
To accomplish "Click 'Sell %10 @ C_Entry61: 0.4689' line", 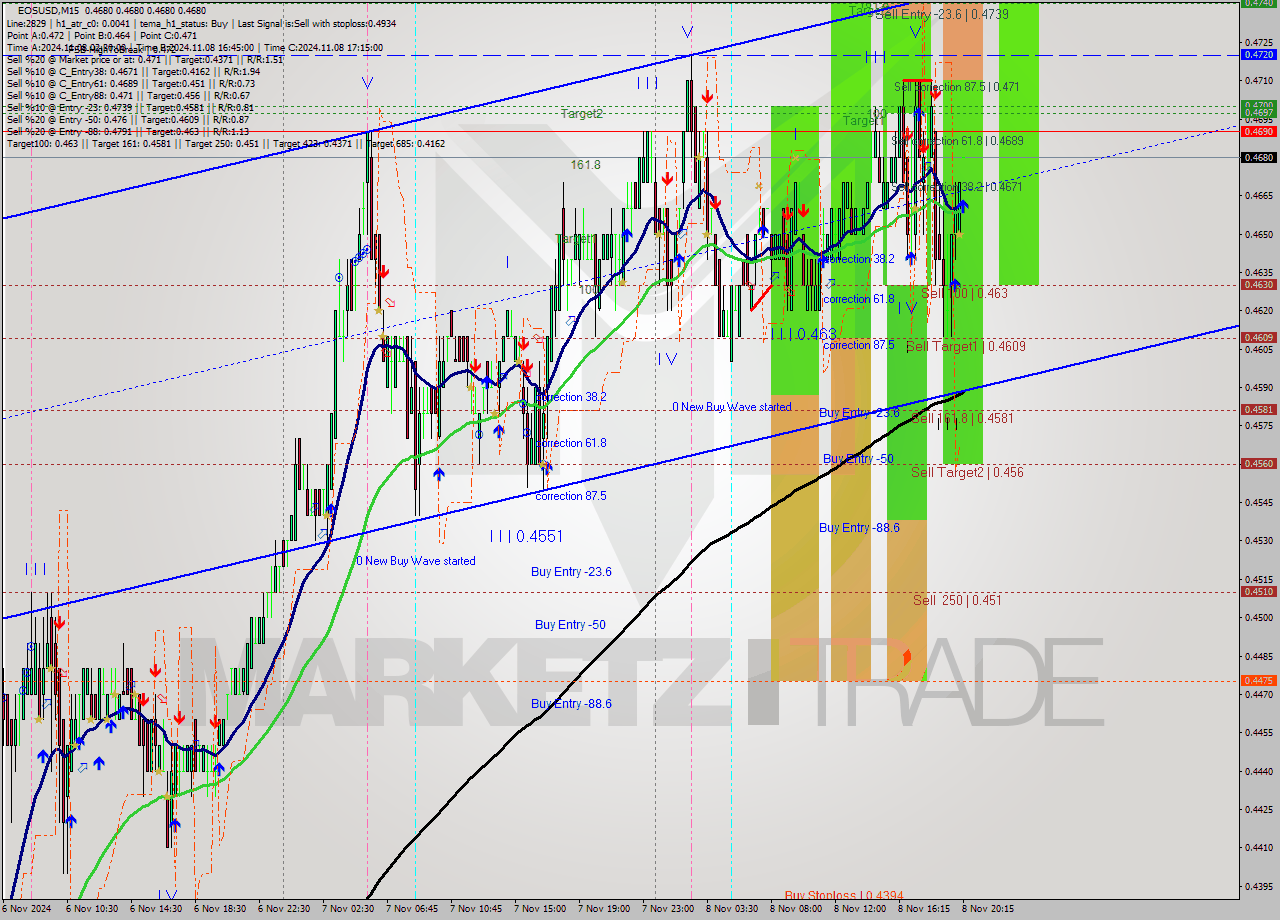I will point(130,83).
